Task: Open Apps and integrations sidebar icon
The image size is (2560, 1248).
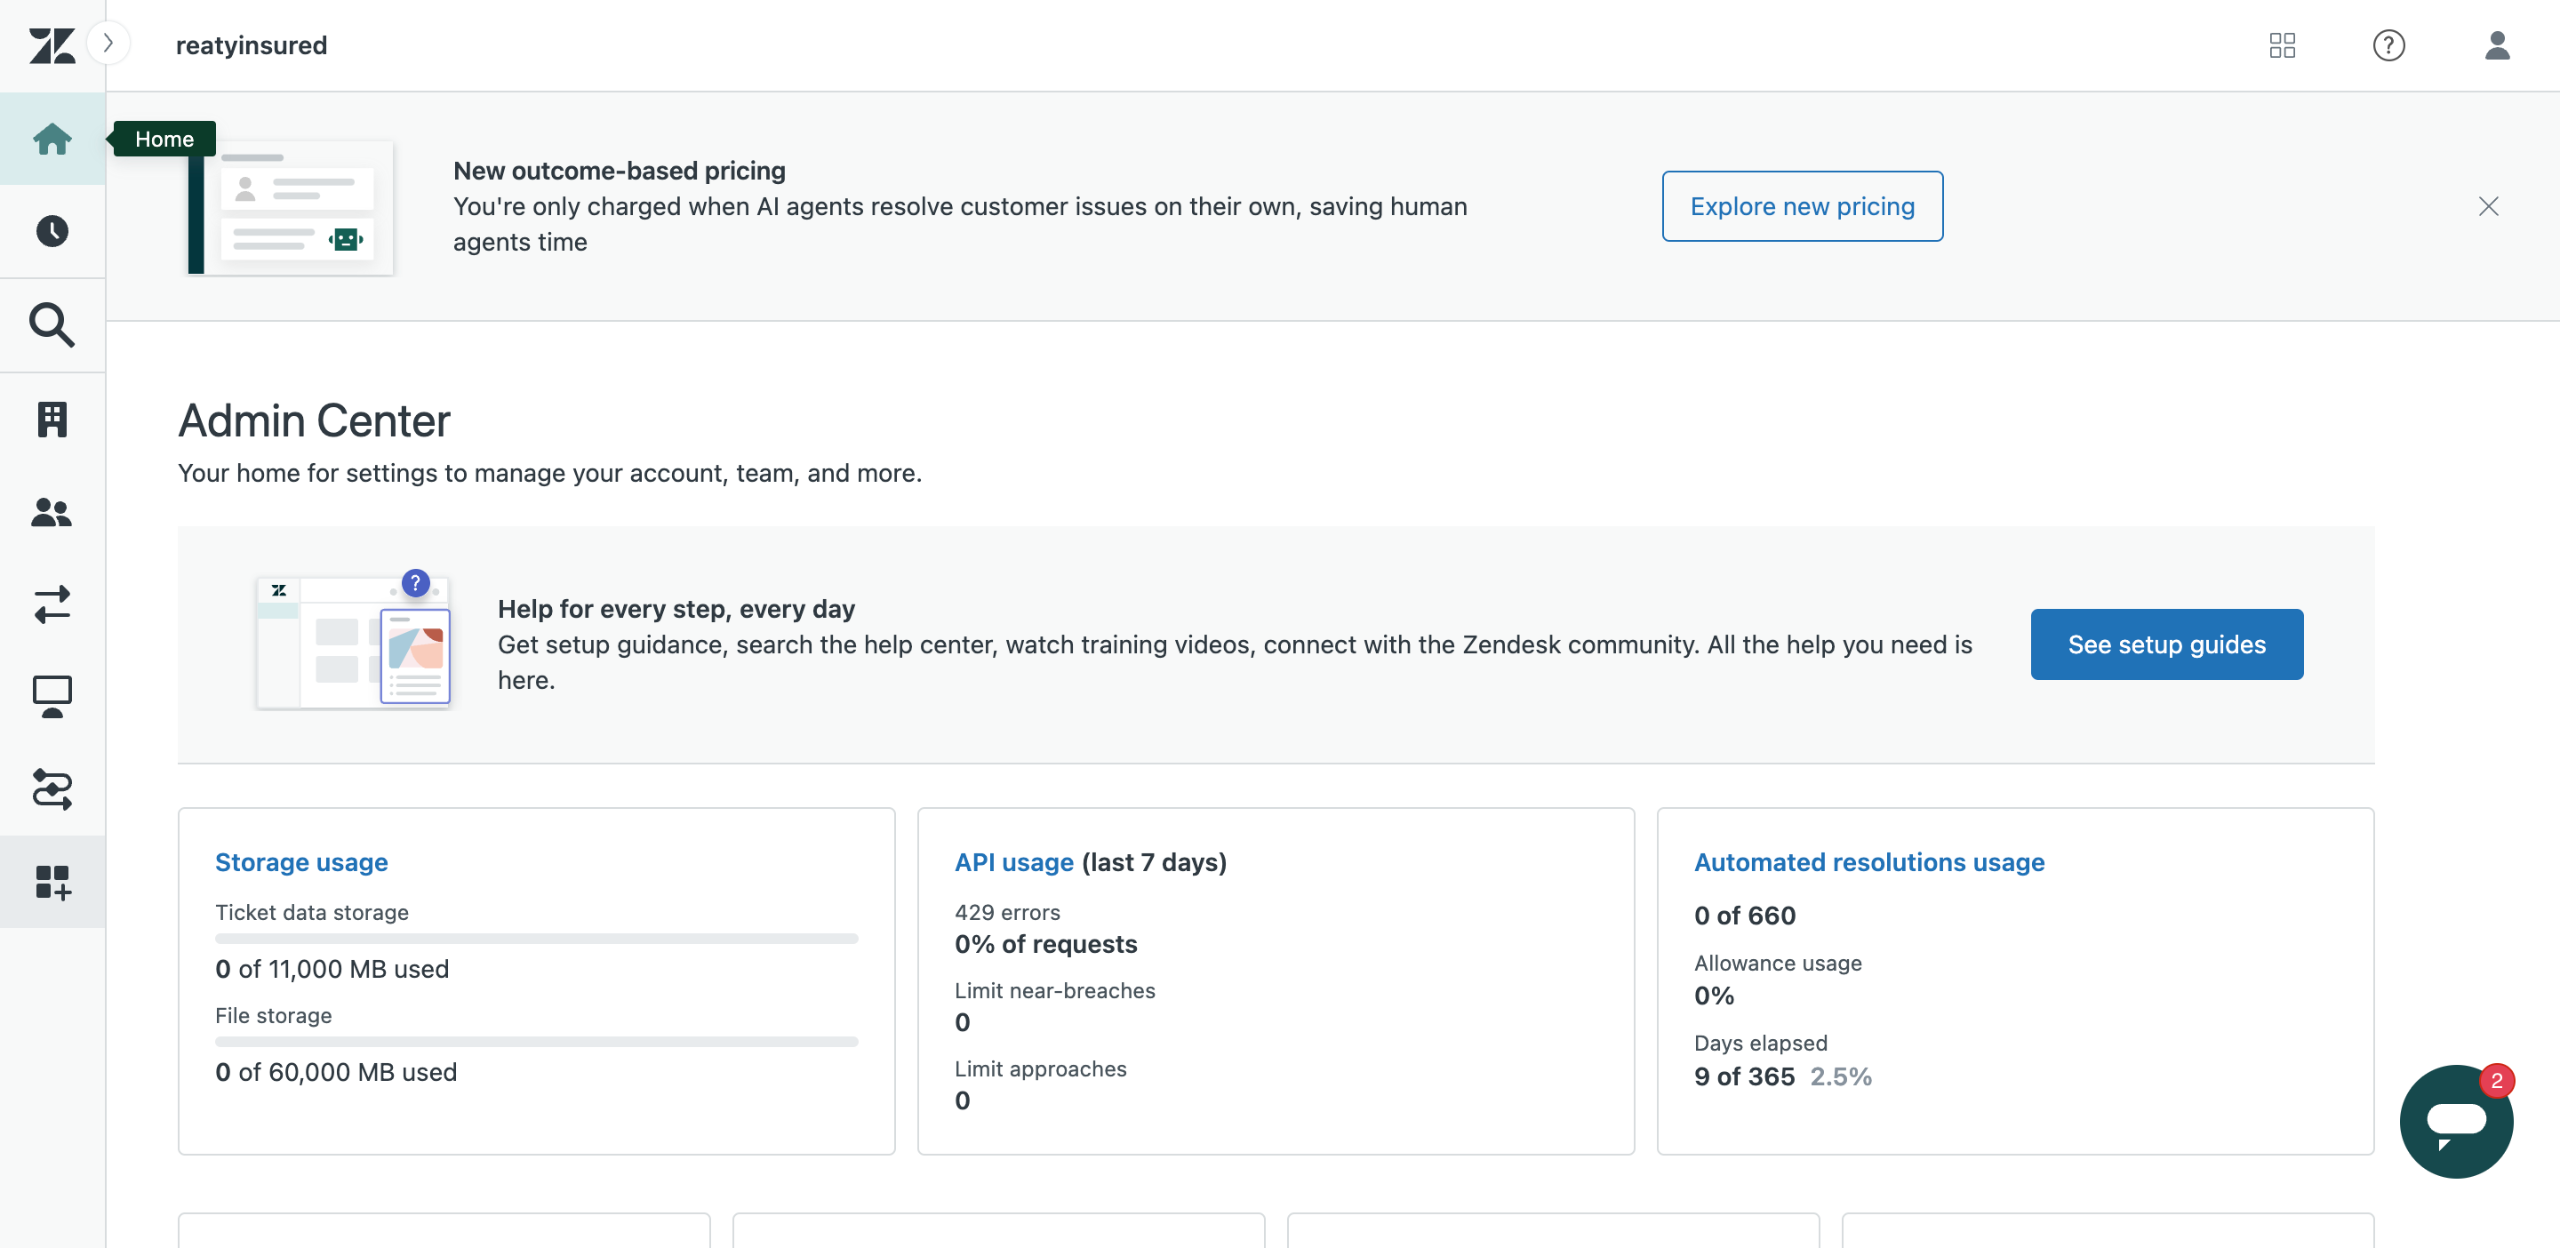Action: tap(52, 882)
